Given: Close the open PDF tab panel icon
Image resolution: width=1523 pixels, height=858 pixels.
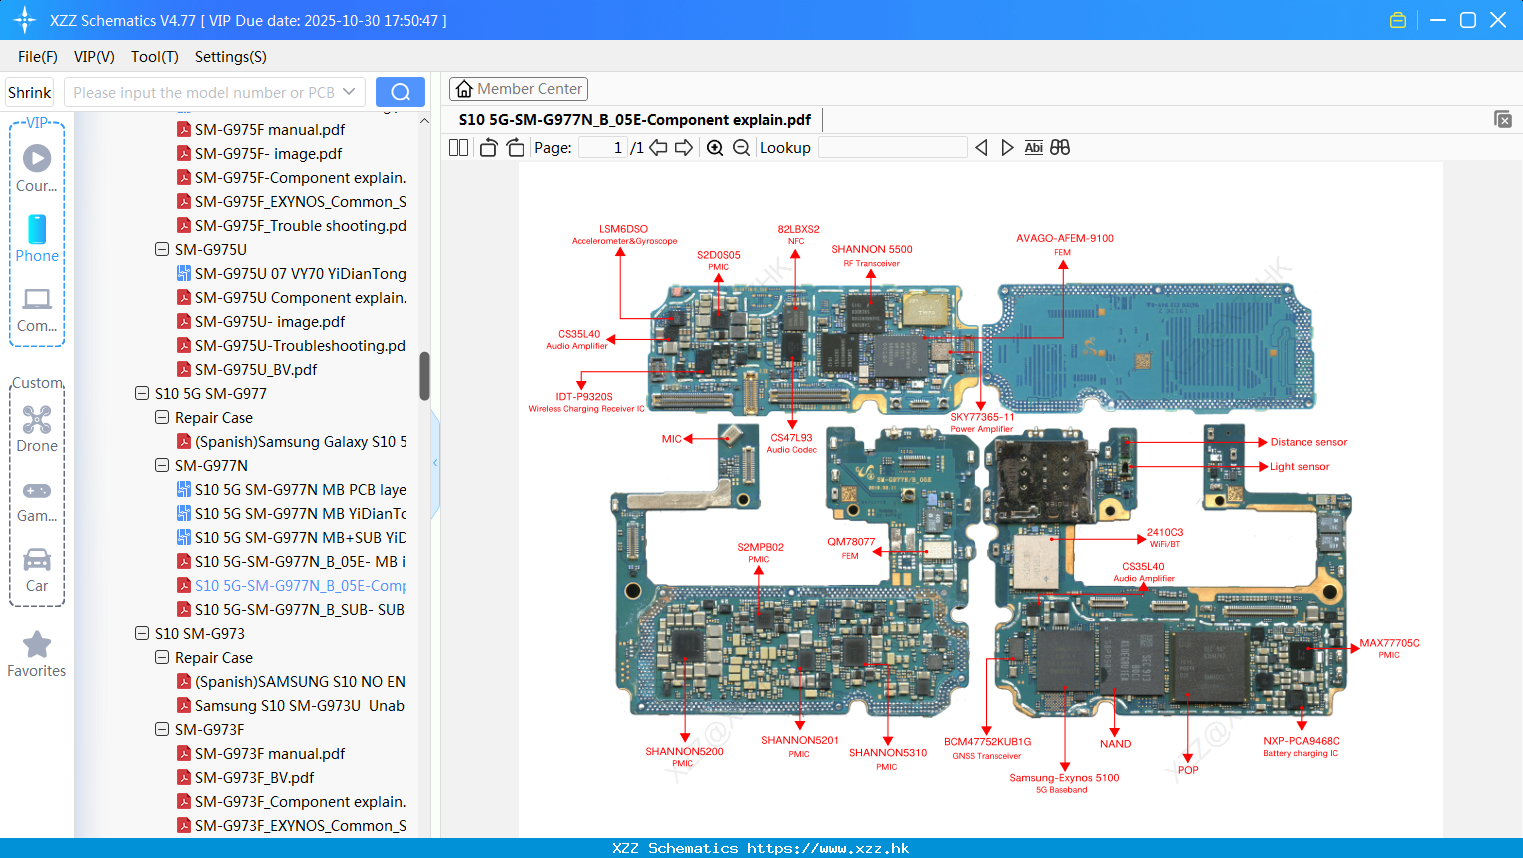Looking at the screenshot, I should pyautogui.click(x=1502, y=119).
